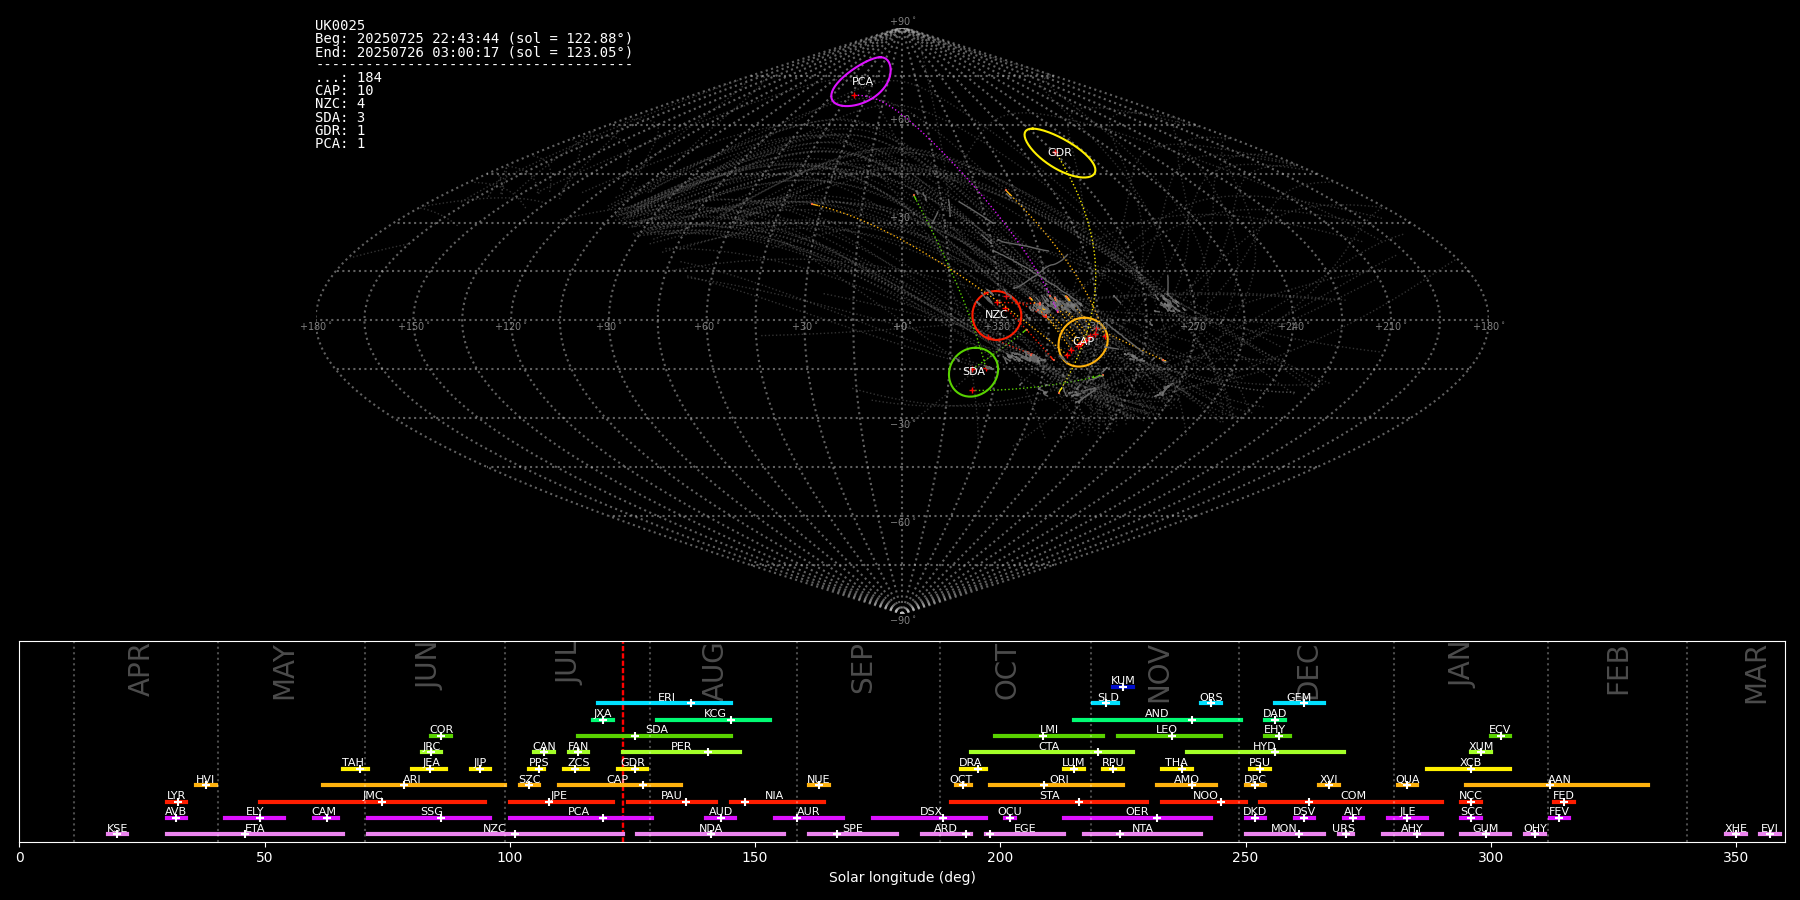Click the cyan ERI shower bar in timeline
Screen dimensions: 1800x900
664,703
